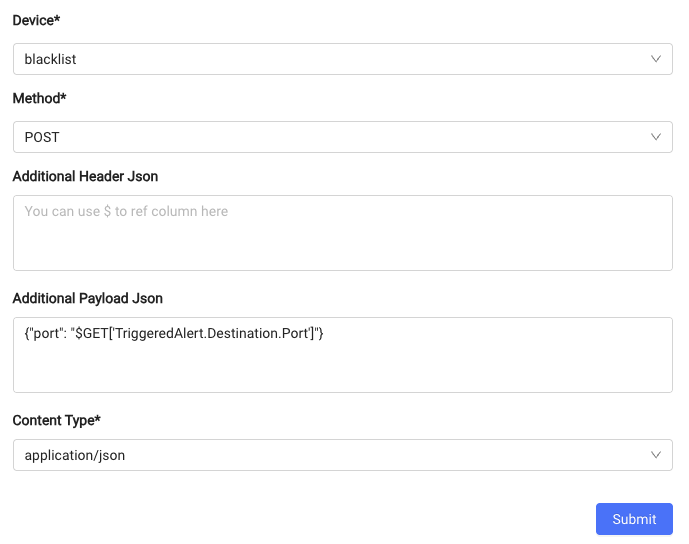Submit the form with the Submit button
This screenshot has width=689, height=544.
click(634, 519)
